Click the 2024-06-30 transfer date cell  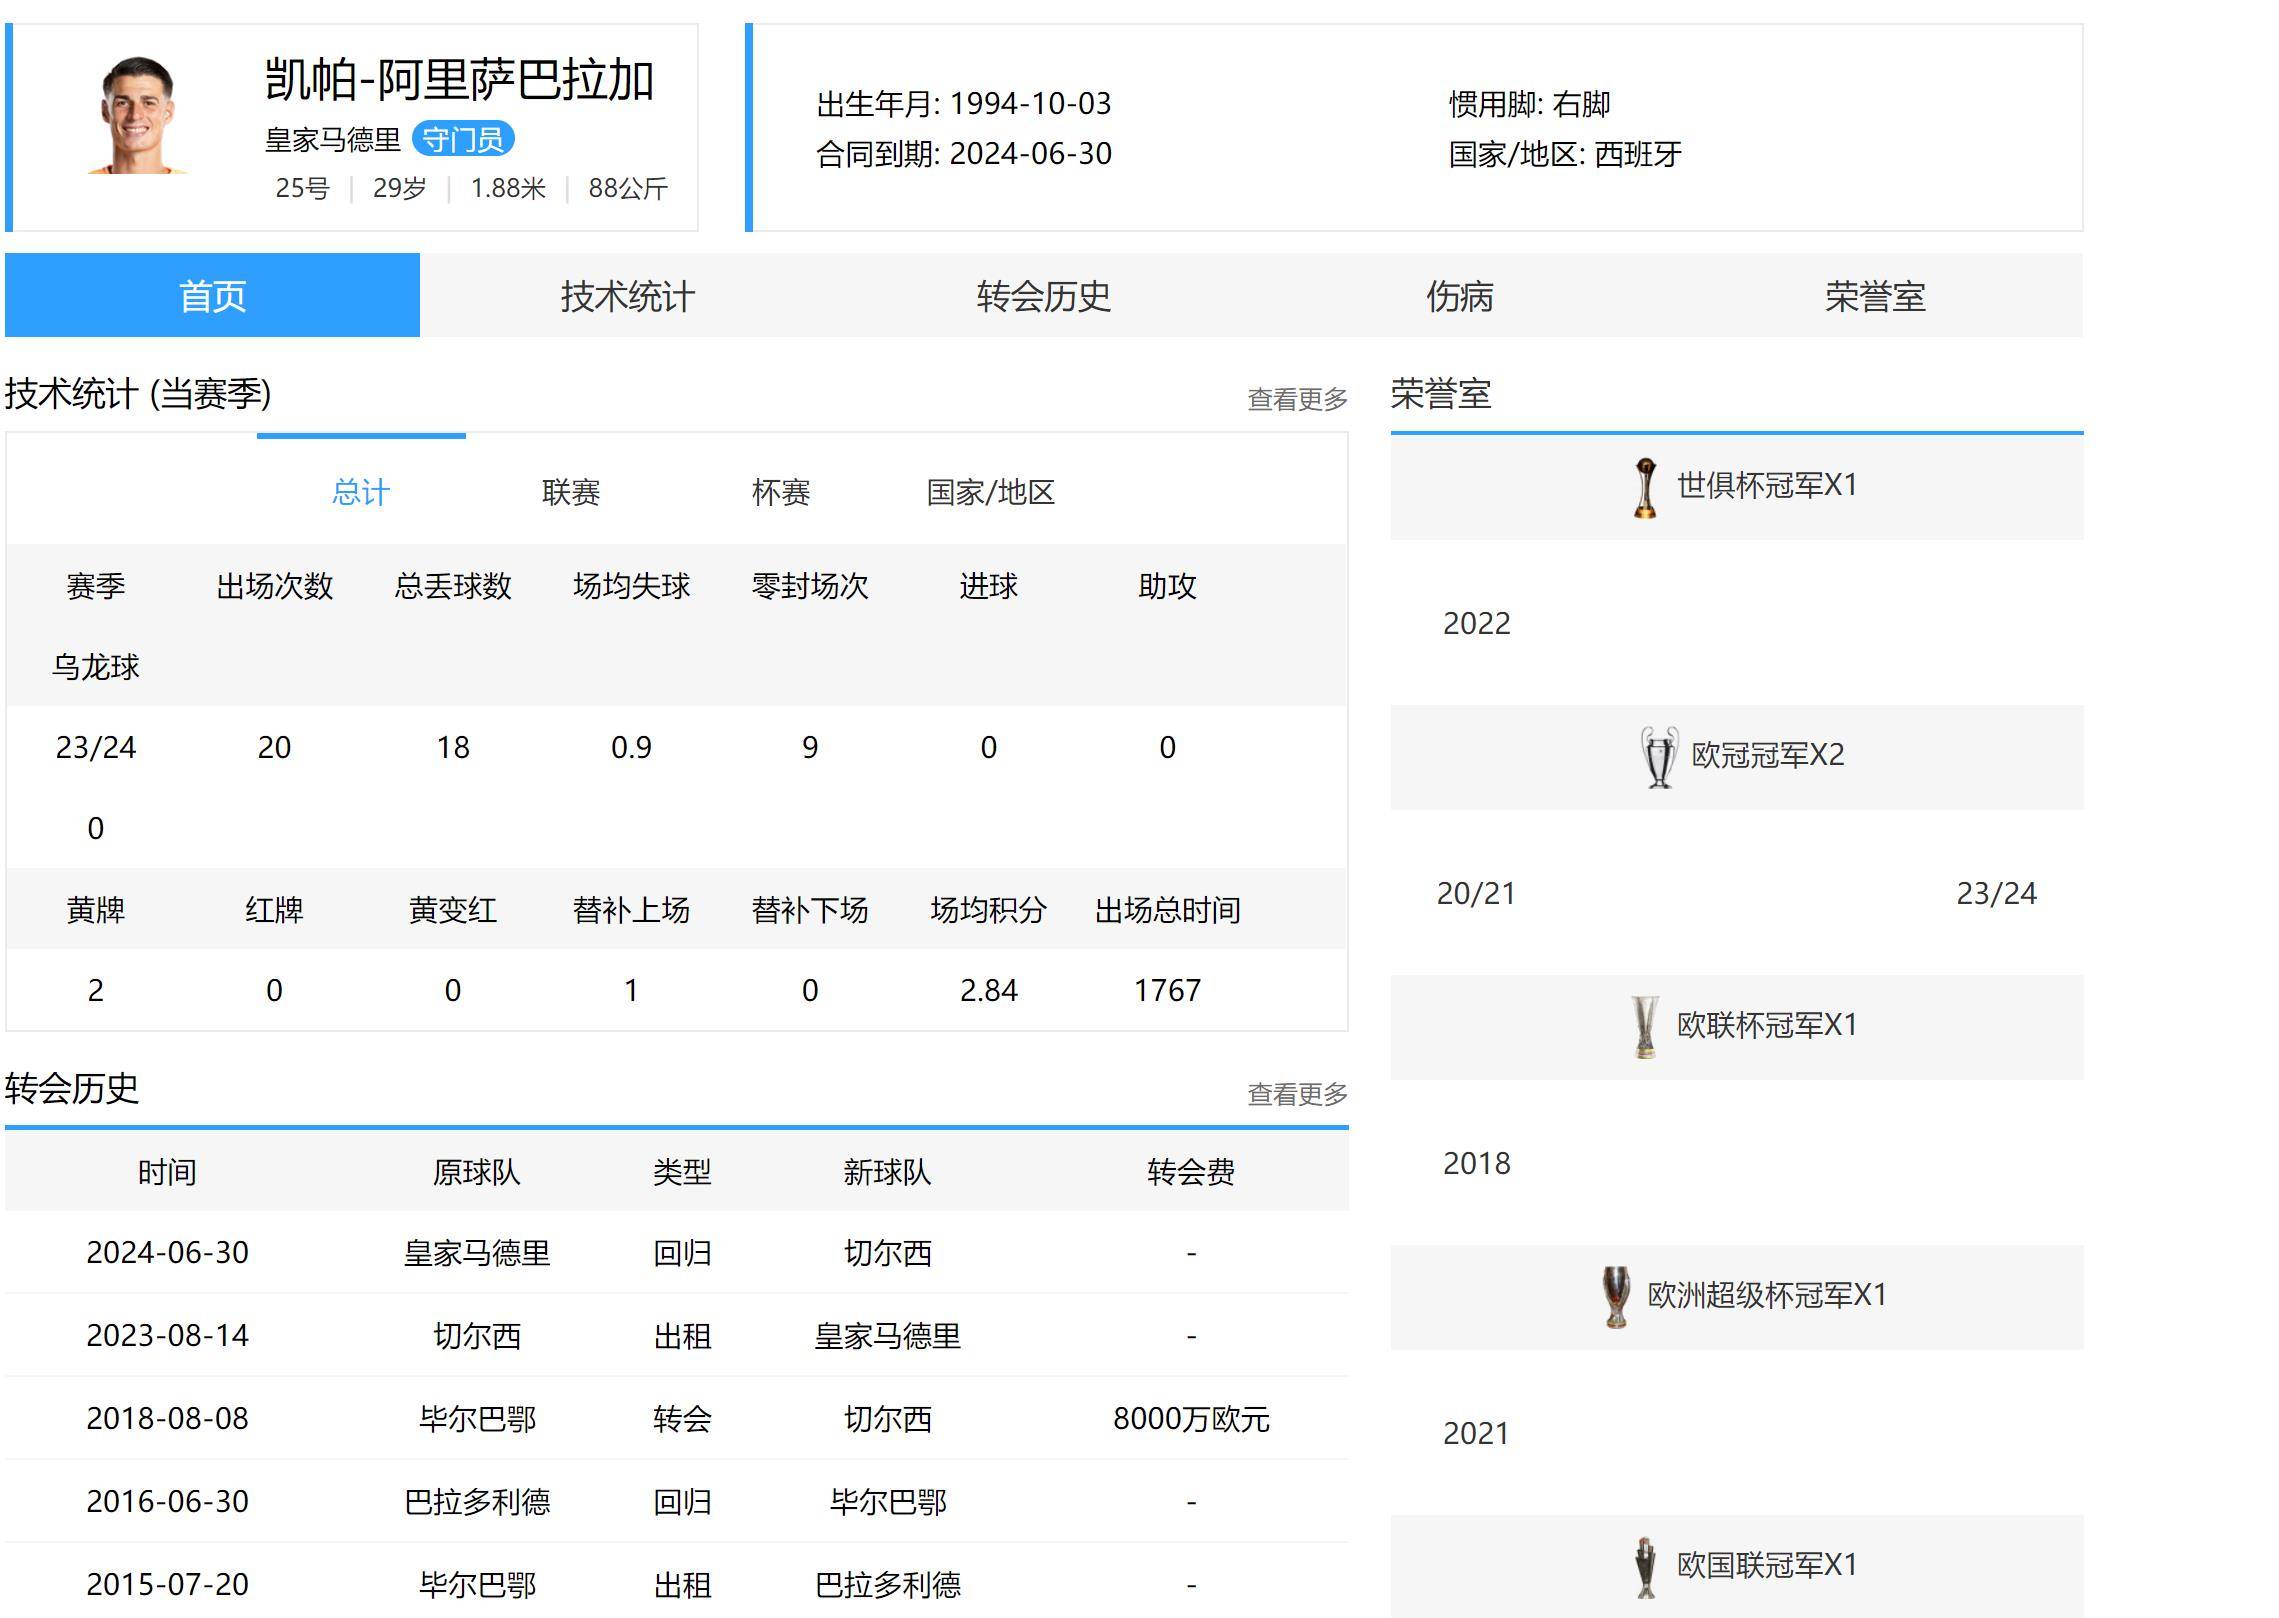[168, 1252]
